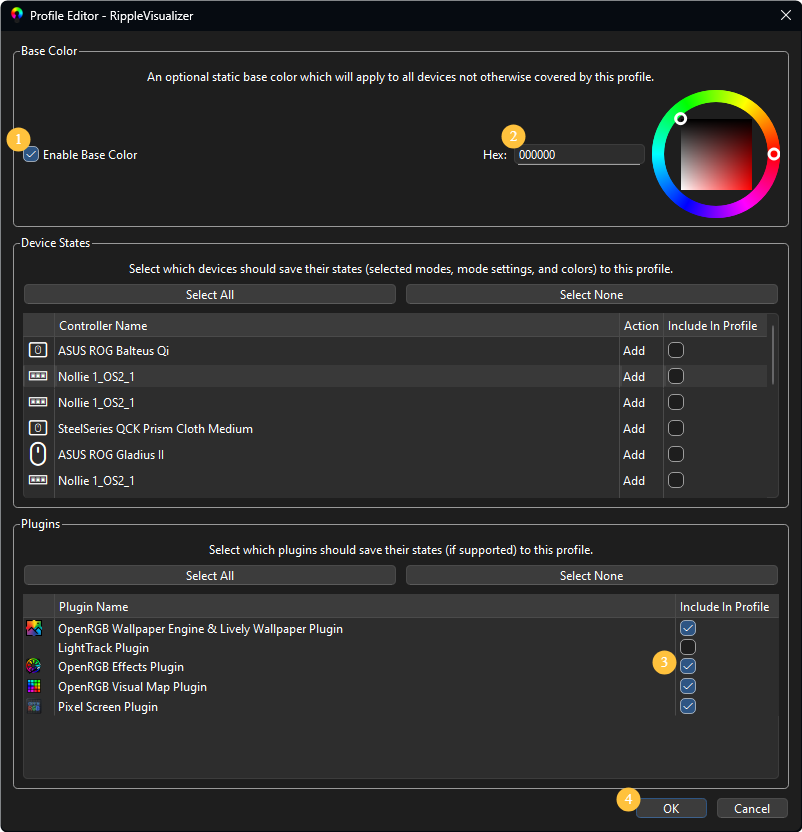Uncheck OpenRGB Effects Plugin checkbox
Screen dimensions: 802x832
point(688,666)
